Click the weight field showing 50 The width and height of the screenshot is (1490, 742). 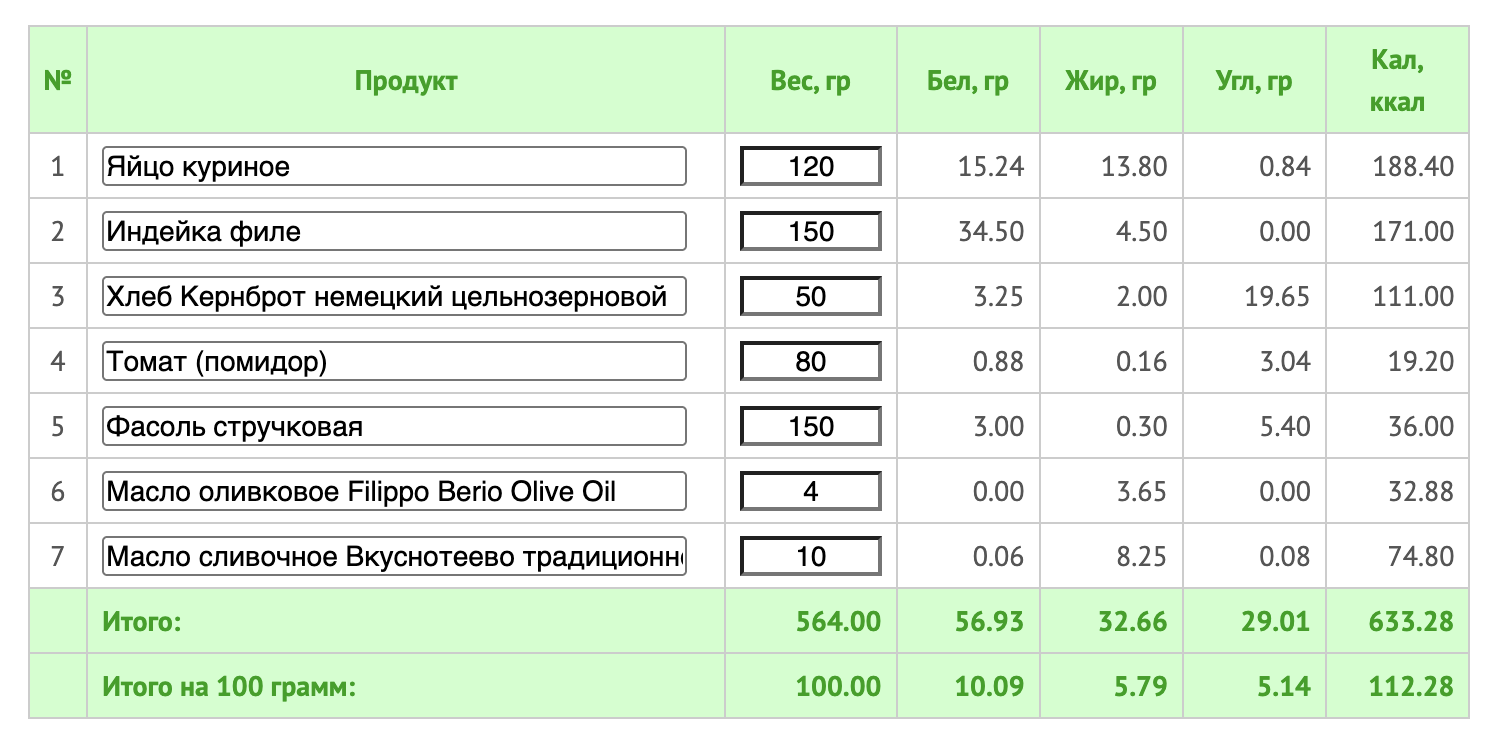pos(811,296)
